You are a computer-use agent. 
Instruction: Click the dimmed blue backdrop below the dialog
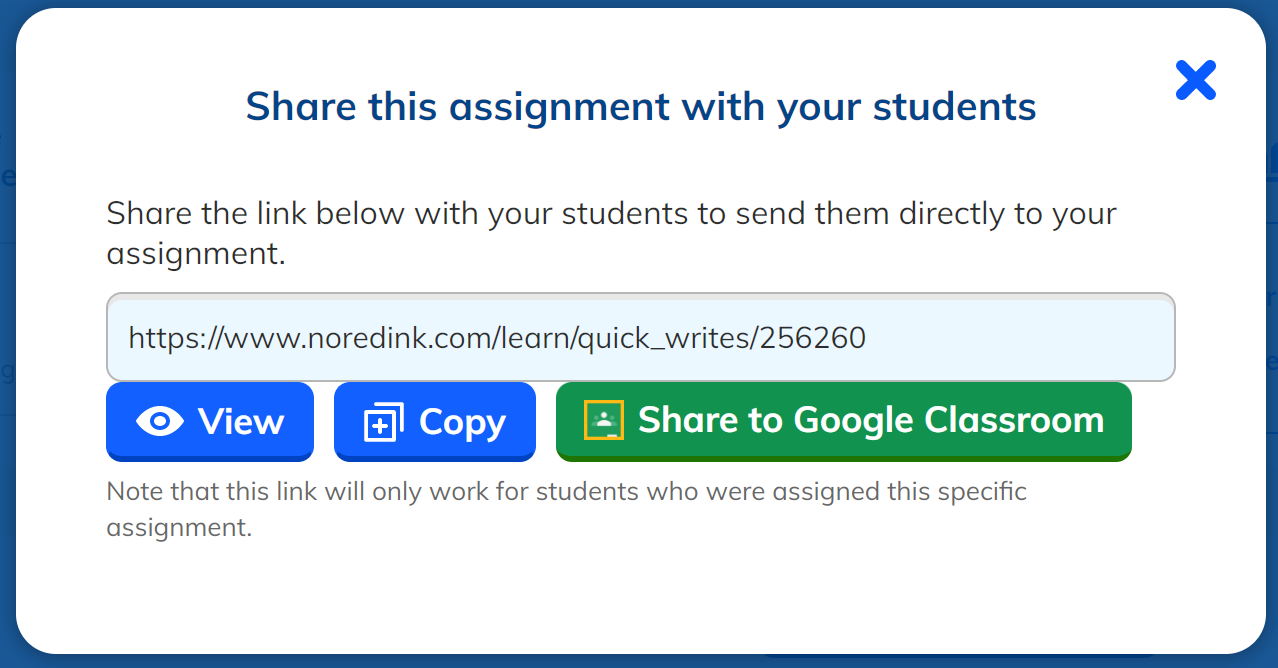click(640, 661)
